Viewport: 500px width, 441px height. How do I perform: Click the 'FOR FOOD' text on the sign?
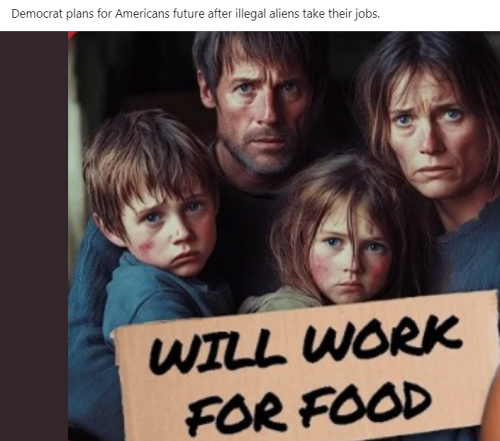point(308,408)
